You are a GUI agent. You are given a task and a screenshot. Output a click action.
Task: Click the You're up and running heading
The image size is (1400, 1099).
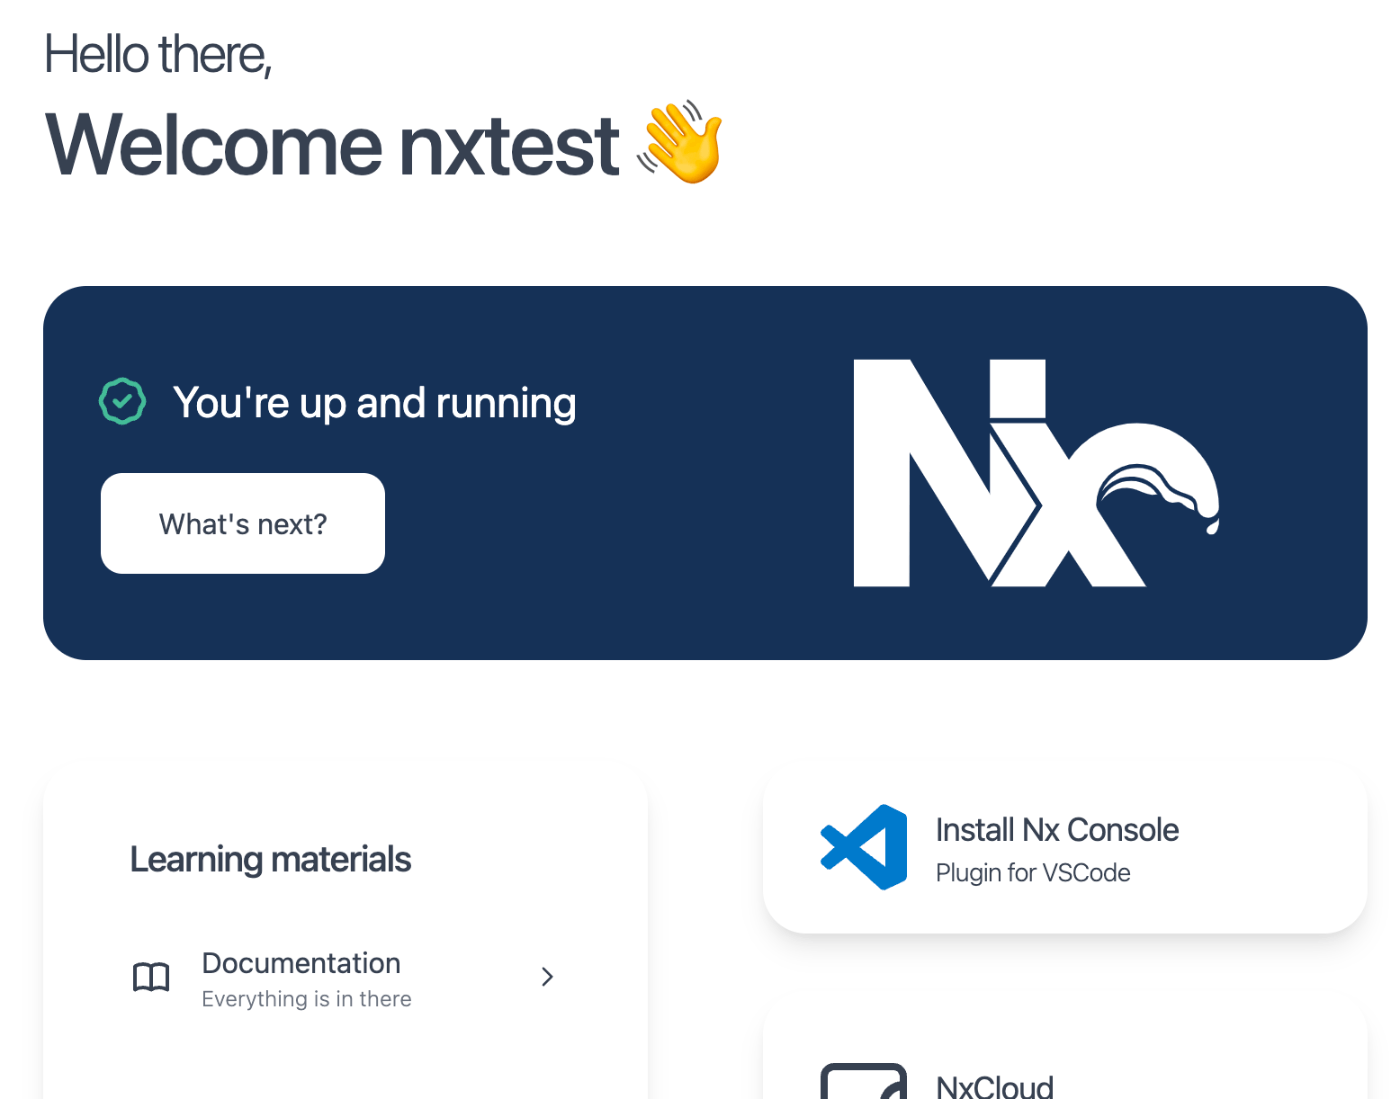pos(375,403)
